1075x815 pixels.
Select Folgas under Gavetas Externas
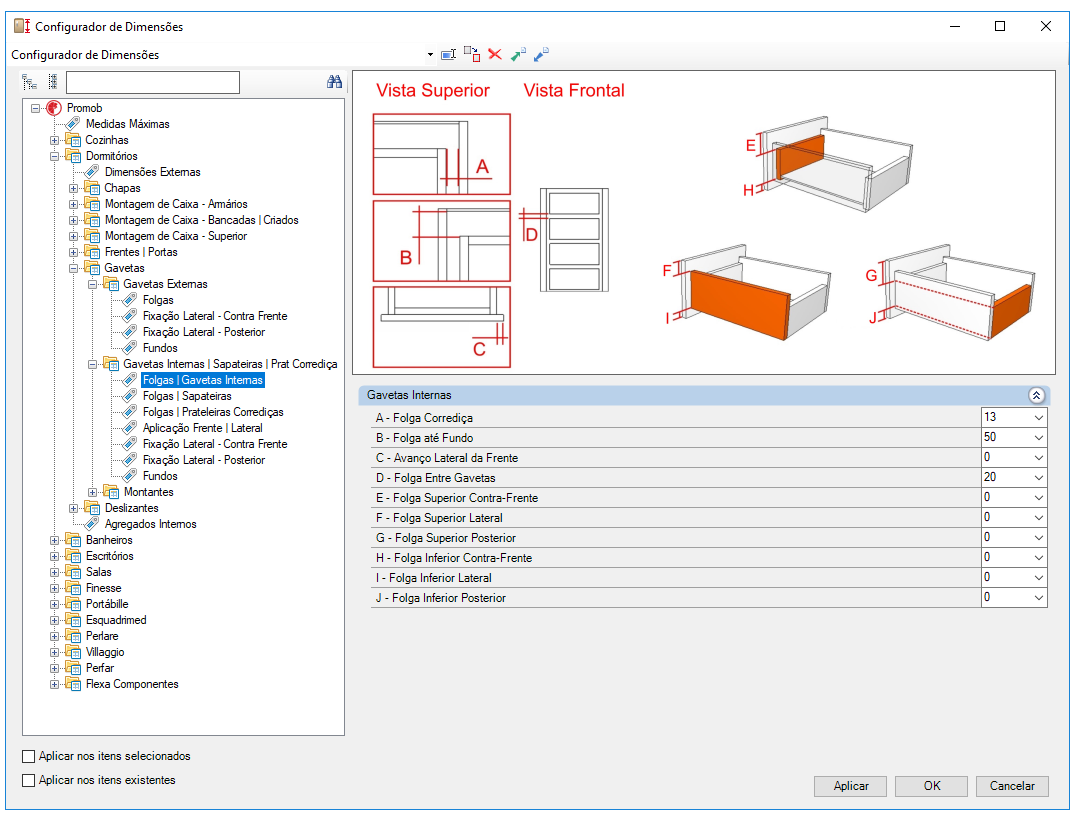[x=158, y=300]
